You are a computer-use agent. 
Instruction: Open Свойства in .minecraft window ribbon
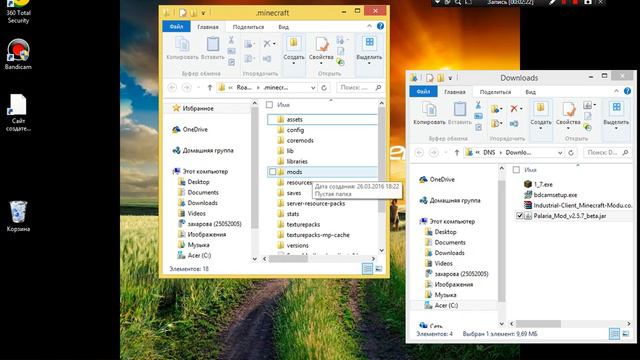point(321,49)
